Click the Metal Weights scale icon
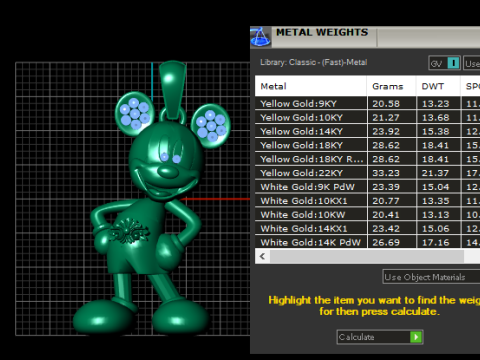Viewport: 480px width, 360px height. 261,37
